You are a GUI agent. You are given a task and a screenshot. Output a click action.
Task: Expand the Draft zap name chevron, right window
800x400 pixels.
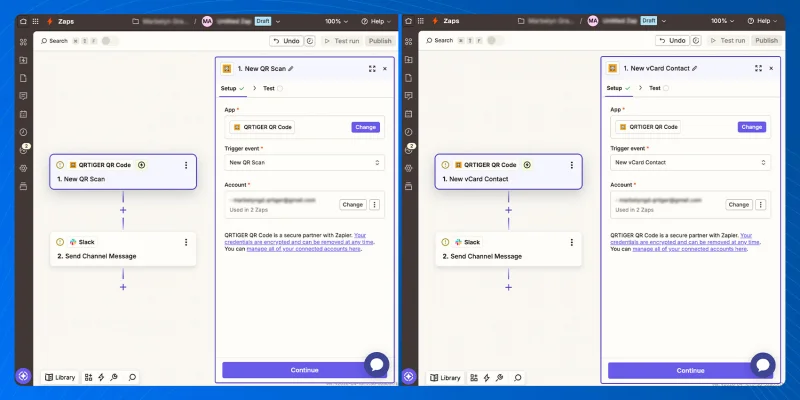click(664, 21)
